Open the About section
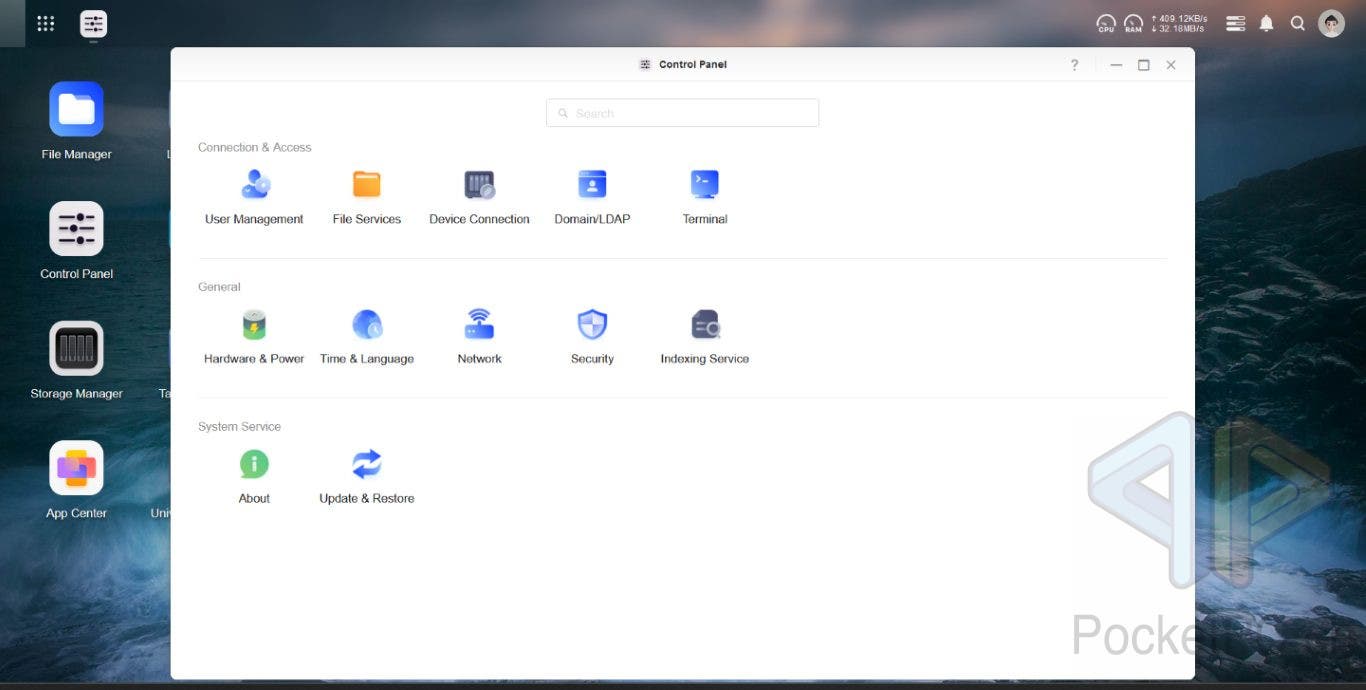Image resolution: width=1366 pixels, height=690 pixels. (254, 477)
